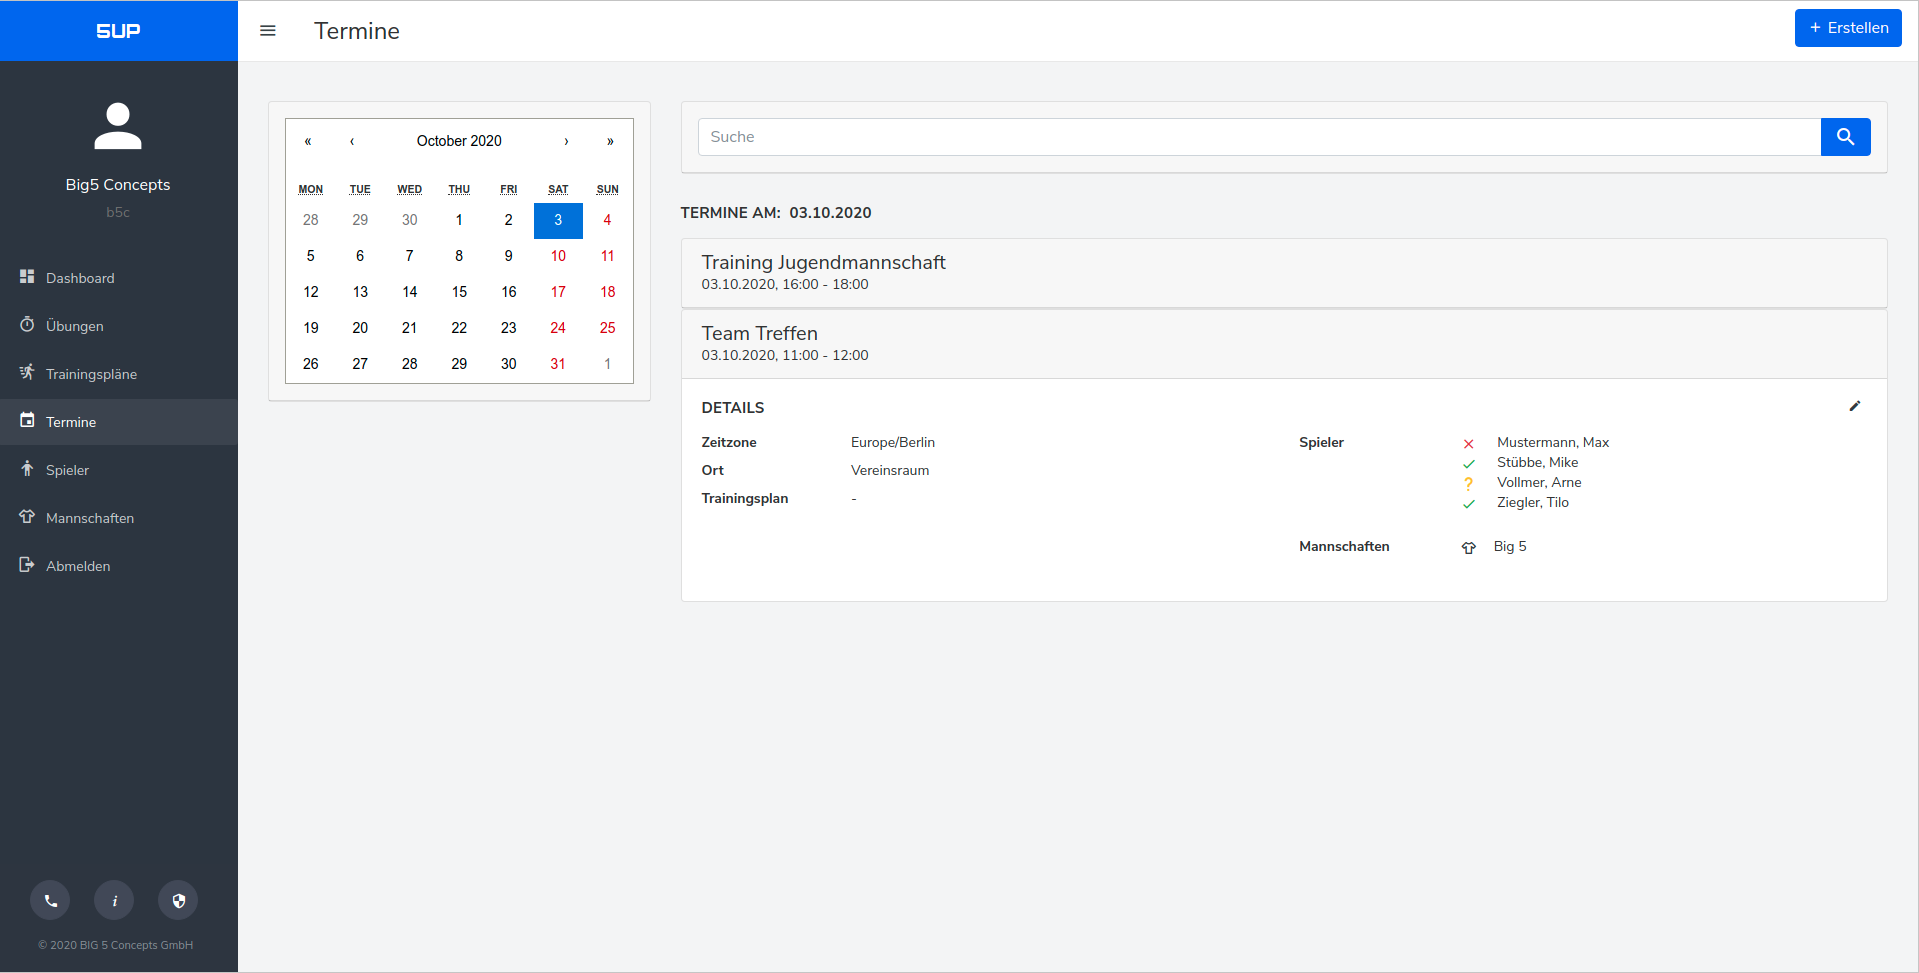Expand the Training Jugendmannschaft appointment

[x=1283, y=272]
